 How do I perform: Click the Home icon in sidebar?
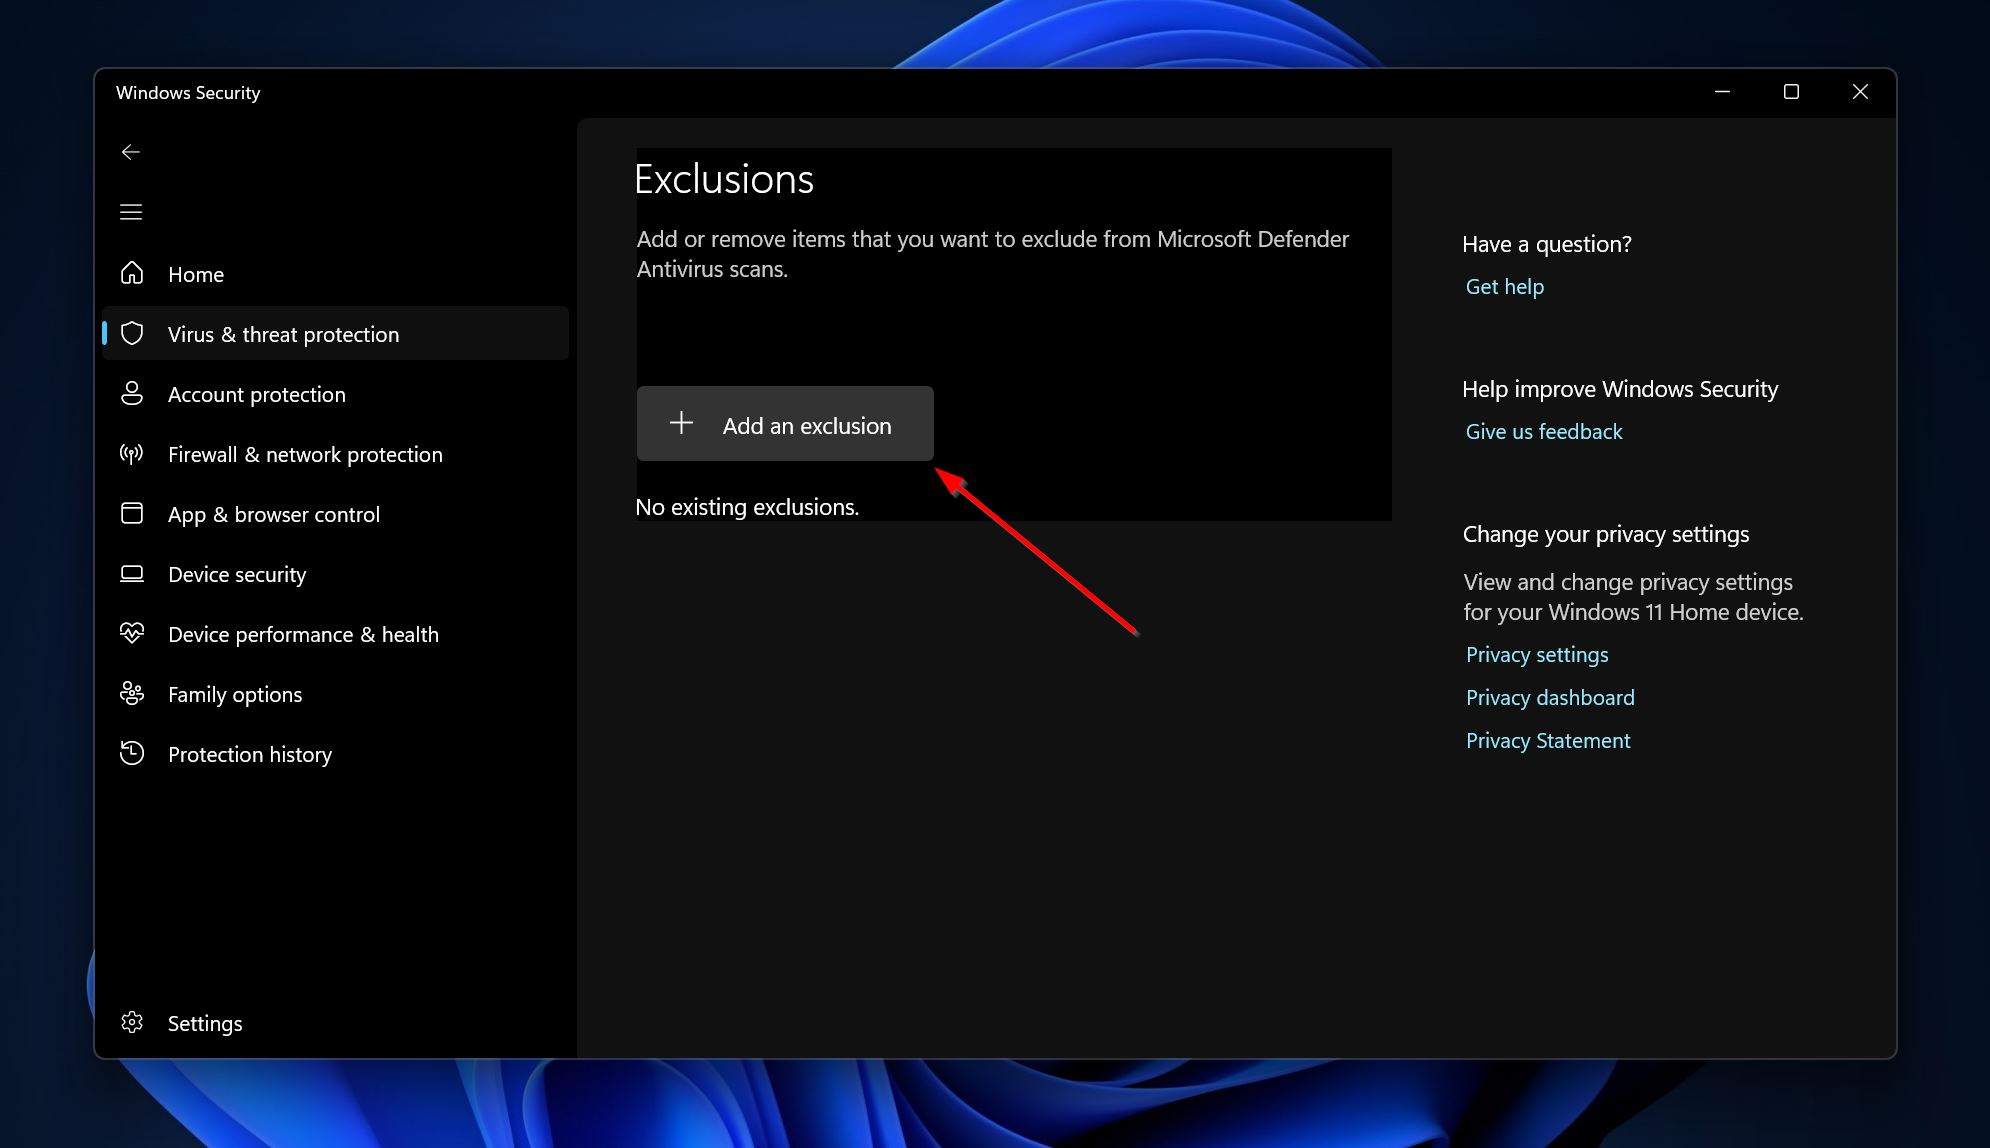(x=131, y=273)
